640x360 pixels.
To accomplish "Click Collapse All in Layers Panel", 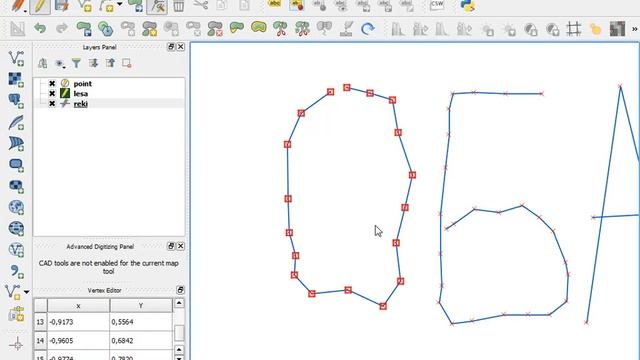I will coord(110,63).
